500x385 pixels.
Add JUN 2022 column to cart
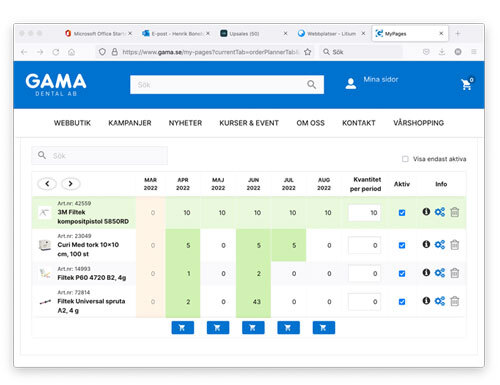[253, 328]
